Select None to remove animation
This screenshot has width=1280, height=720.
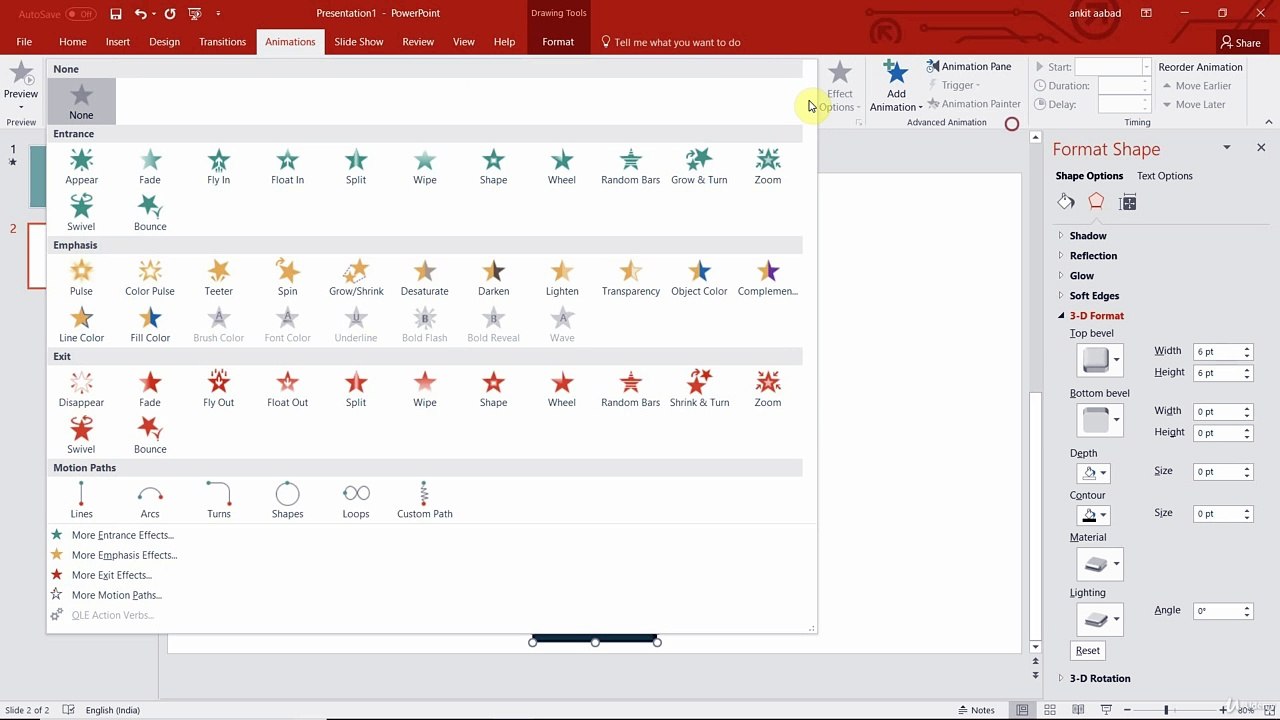(81, 101)
